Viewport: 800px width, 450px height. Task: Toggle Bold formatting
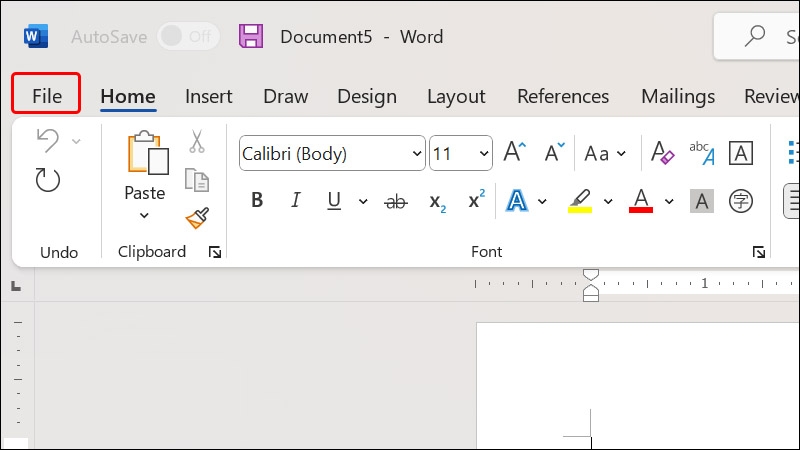[x=257, y=201]
